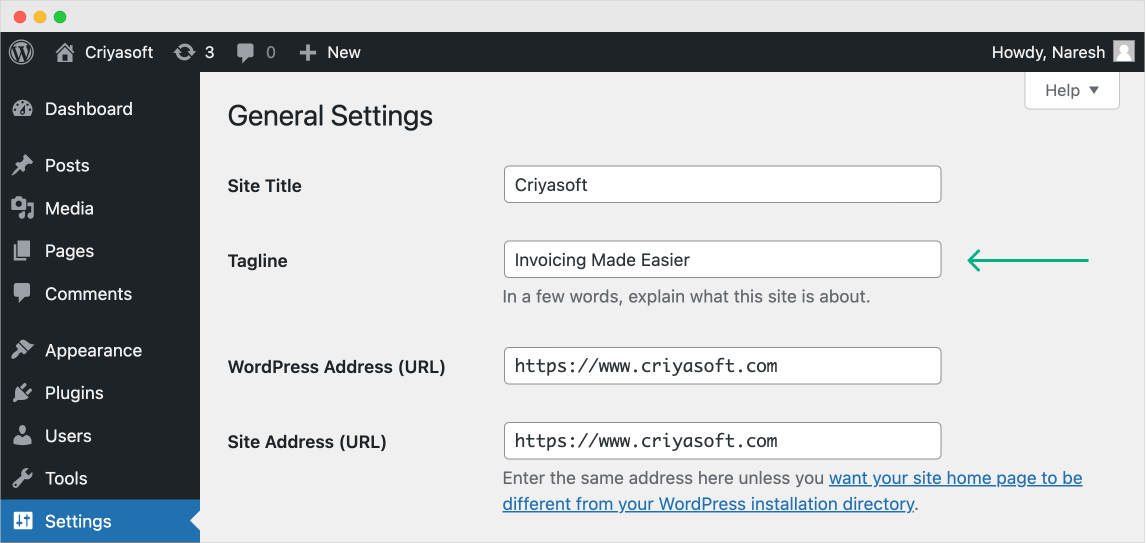
Task: Open the WordPress logo menu
Action: 21,53
